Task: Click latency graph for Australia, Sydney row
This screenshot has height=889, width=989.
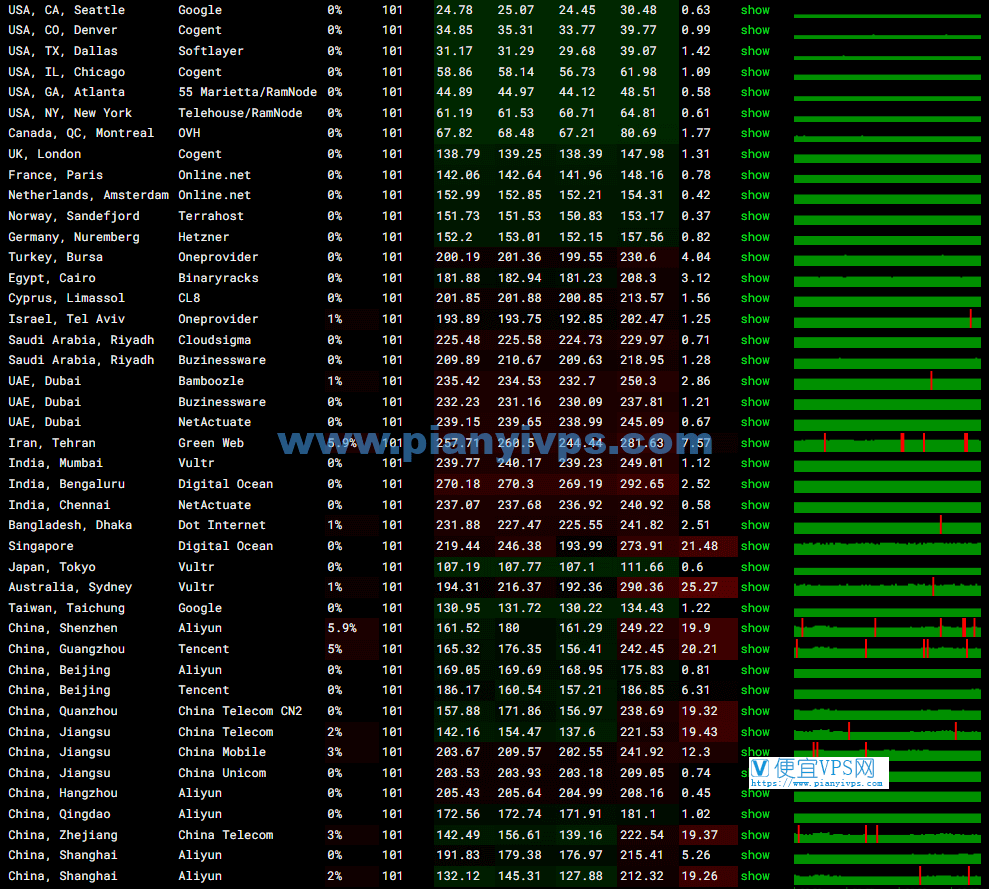Action: click(887, 587)
